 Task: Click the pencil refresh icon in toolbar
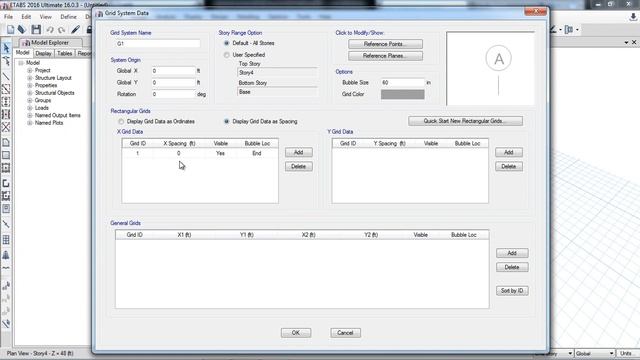click(76, 29)
